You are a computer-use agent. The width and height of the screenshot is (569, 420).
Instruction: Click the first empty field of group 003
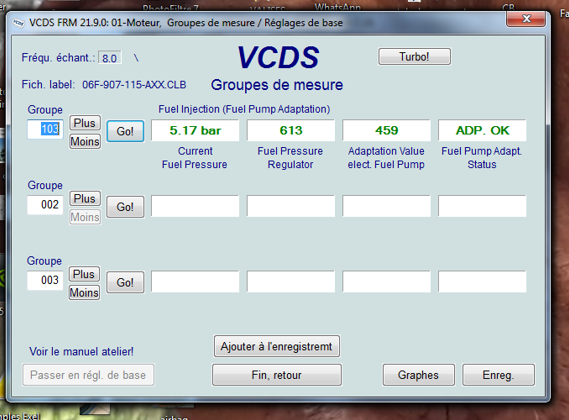coord(195,281)
